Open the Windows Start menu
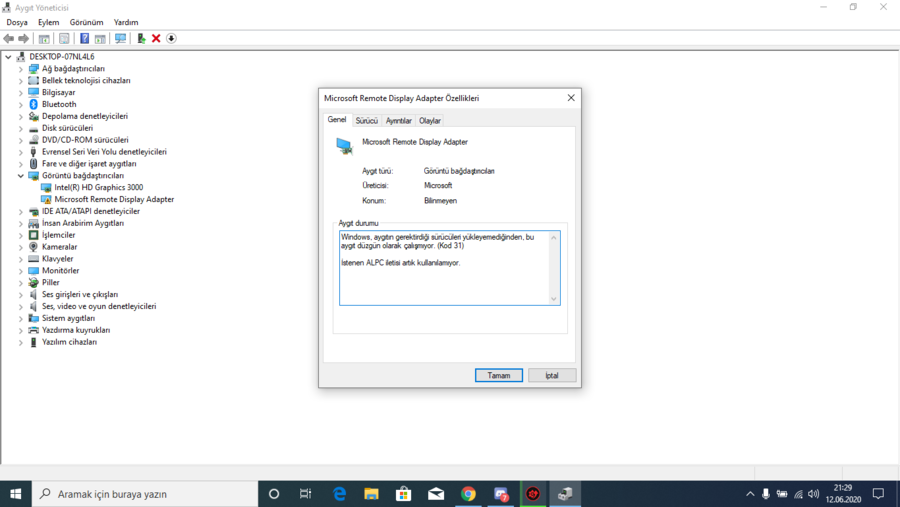Screen dimensions: 900x507 point(15,494)
